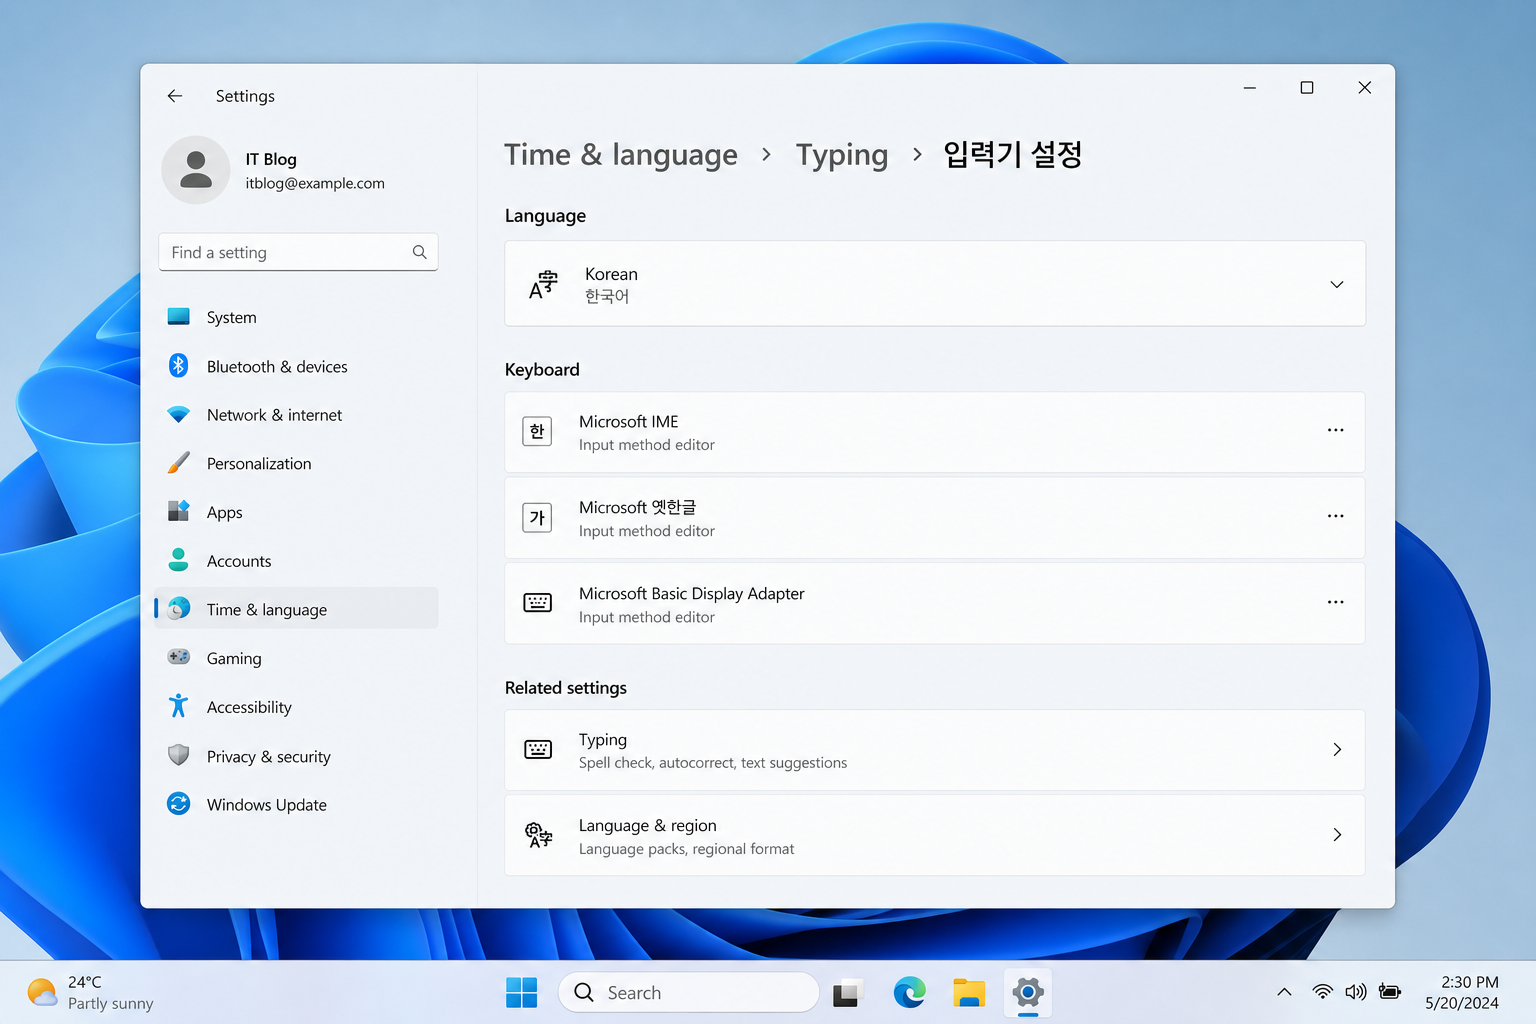
Task: Click the Accessibility figure icon
Action: pyautogui.click(x=179, y=706)
